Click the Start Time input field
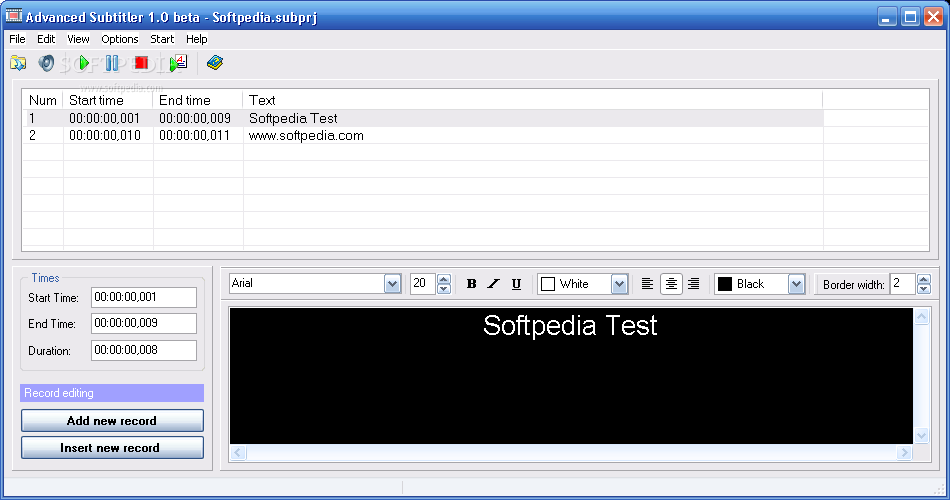Image resolution: width=950 pixels, height=500 pixels. [144, 298]
